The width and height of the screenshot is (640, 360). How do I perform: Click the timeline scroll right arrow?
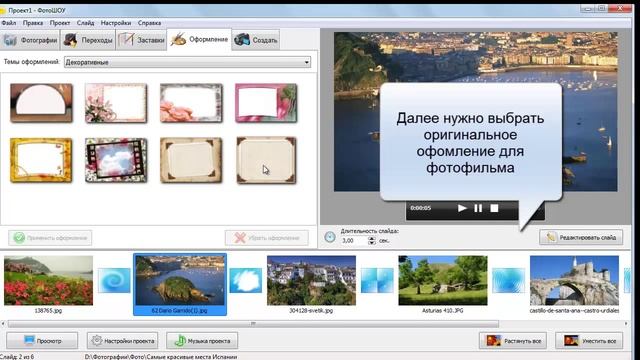pyautogui.click(x=626, y=324)
